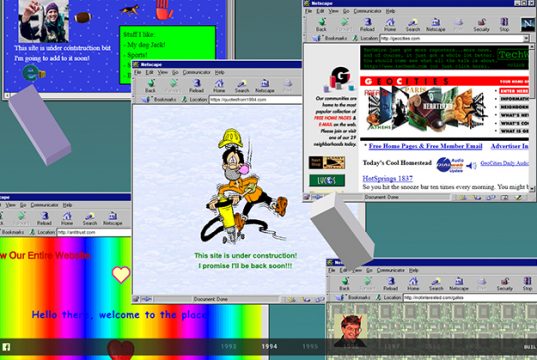Click Back icon in center Netscape window
This screenshot has height=360, width=537.
pyautogui.click(x=150, y=86)
